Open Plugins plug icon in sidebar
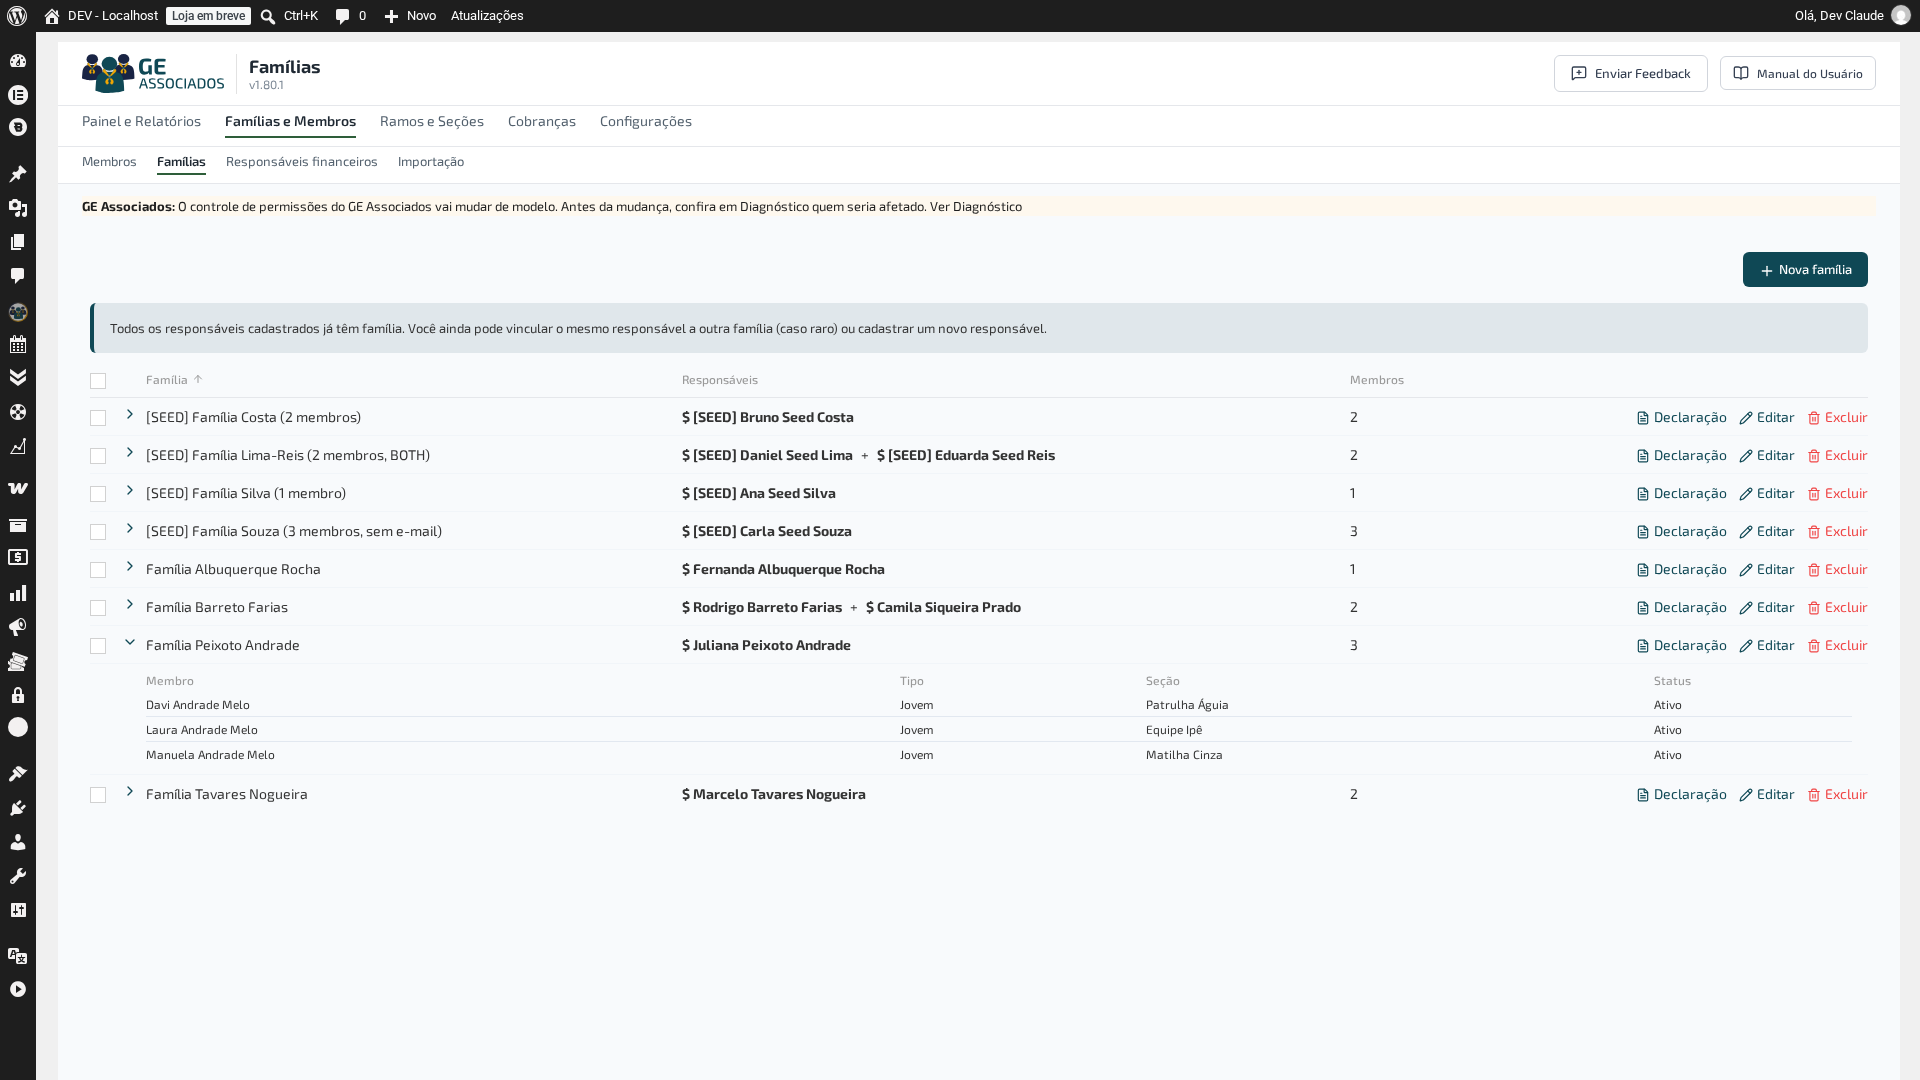The height and width of the screenshot is (1080, 1920). (18, 808)
